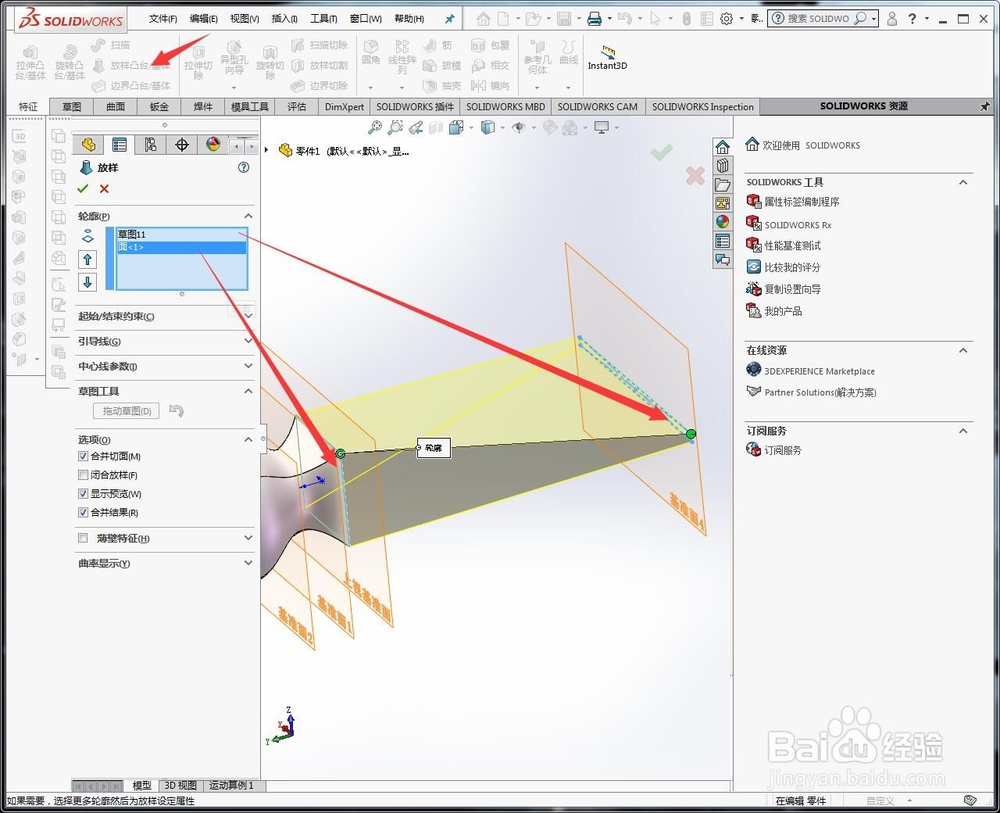Enable 闭合放样(F) checkbox
1000x813 pixels.
[83, 474]
